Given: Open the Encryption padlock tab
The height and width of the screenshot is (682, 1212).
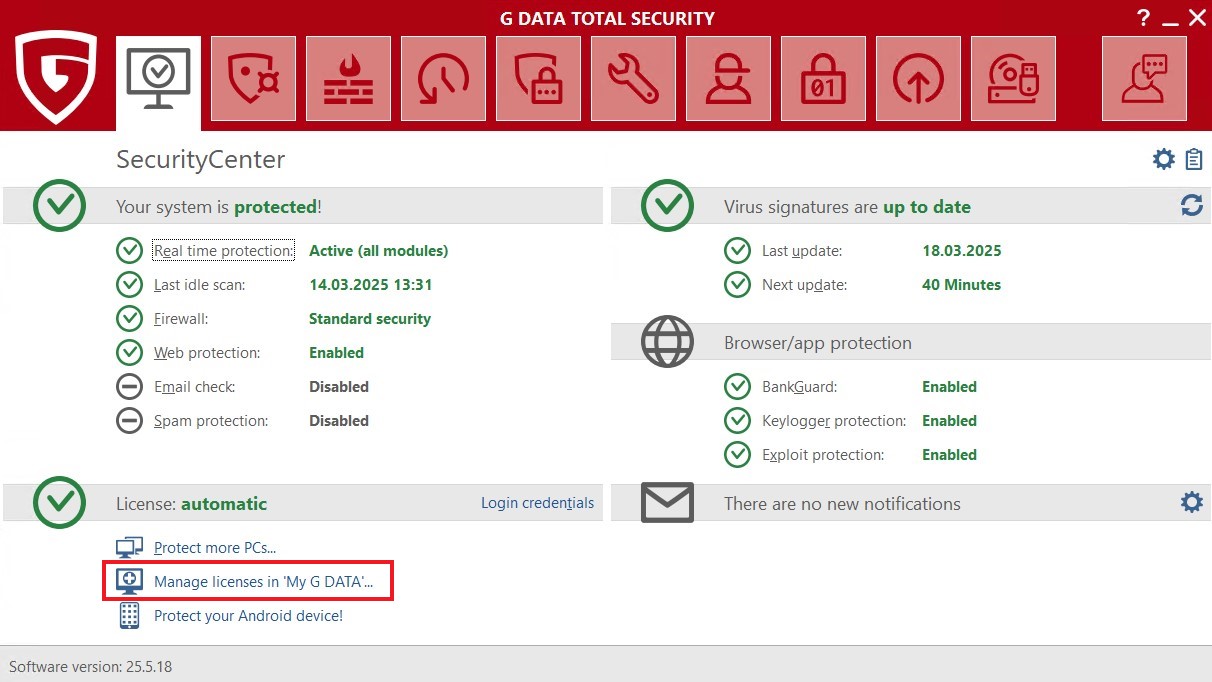Looking at the screenshot, I should [823, 79].
